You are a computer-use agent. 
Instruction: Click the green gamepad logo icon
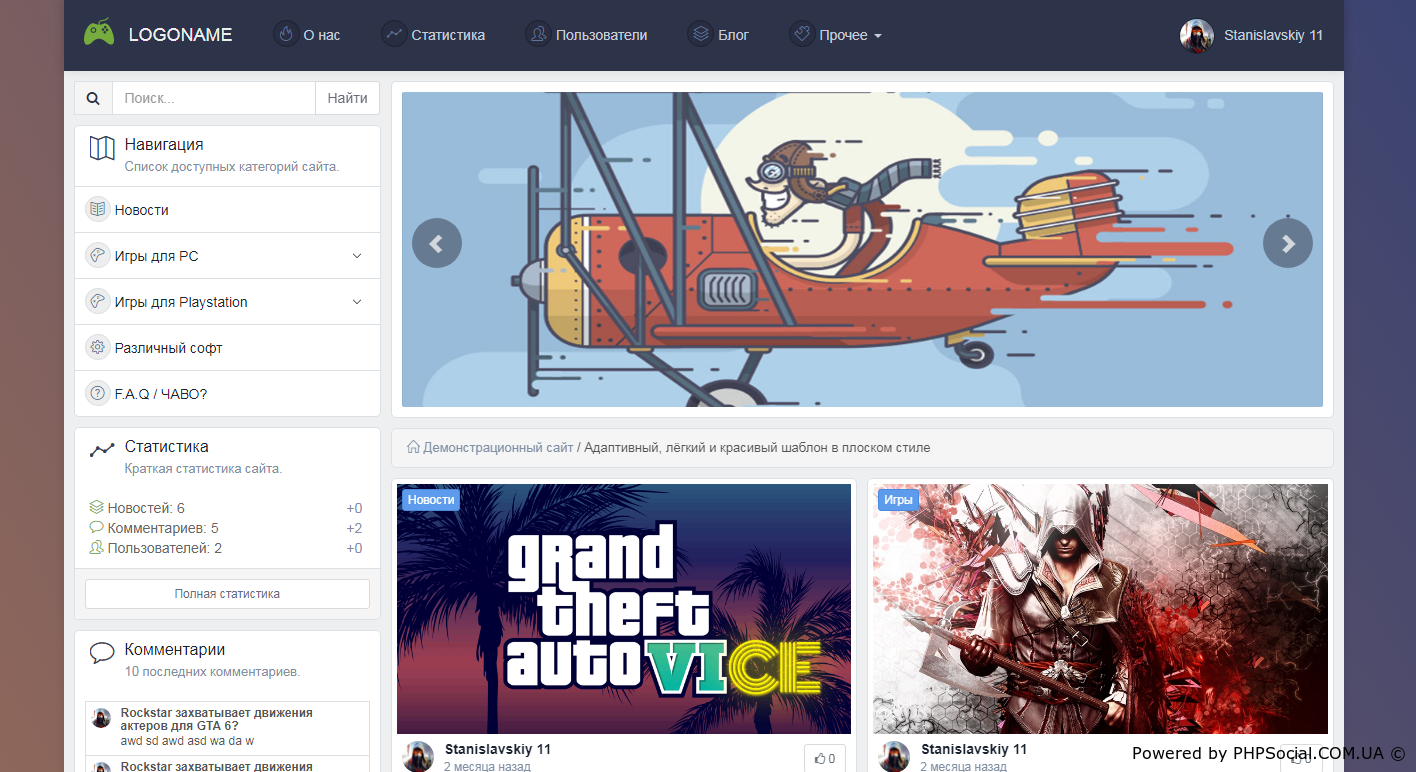tap(98, 34)
